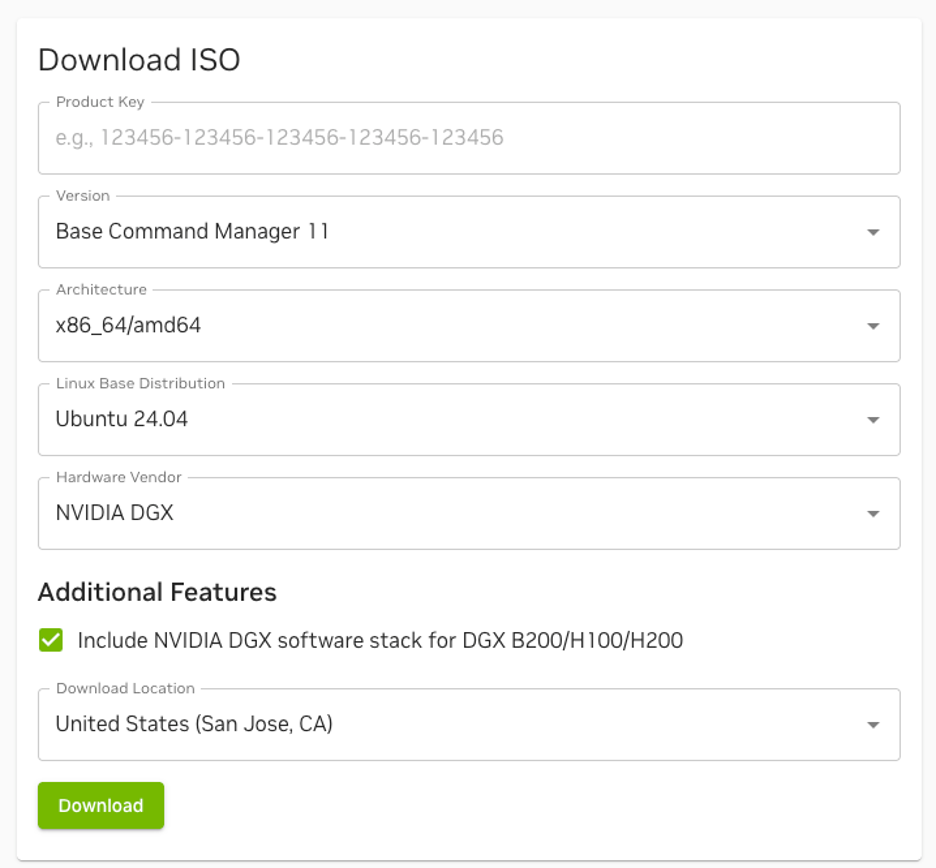Click the Download Location field label
This screenshot has width=936, height=868.
pos(125,688)
